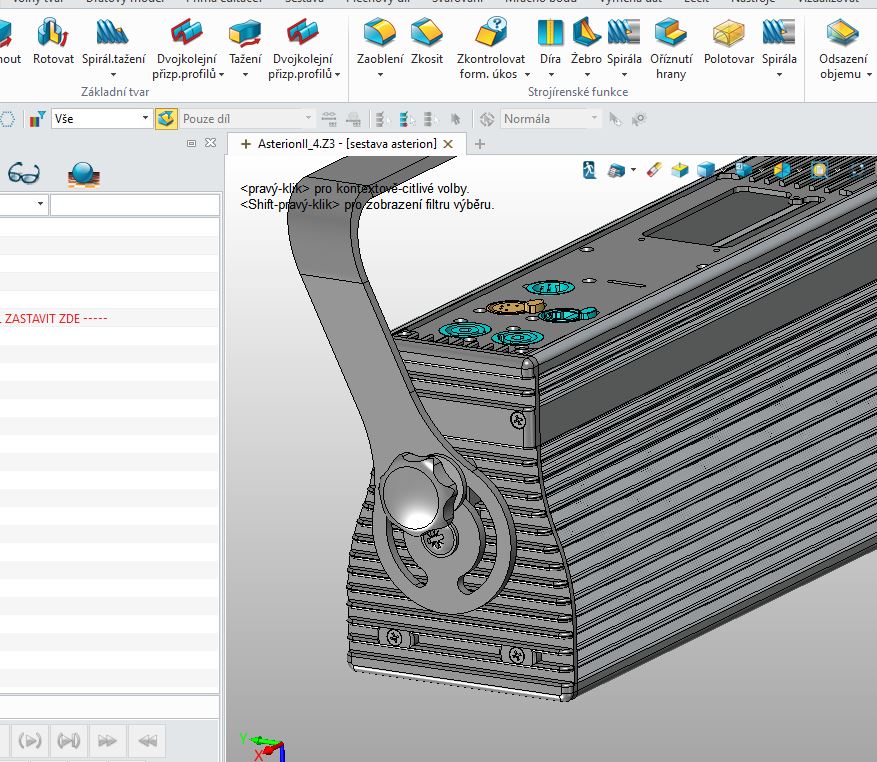Click the step-forward playback button
This screenshot has width=877, height=762.
pyautogui.click(x=69, y=741)
